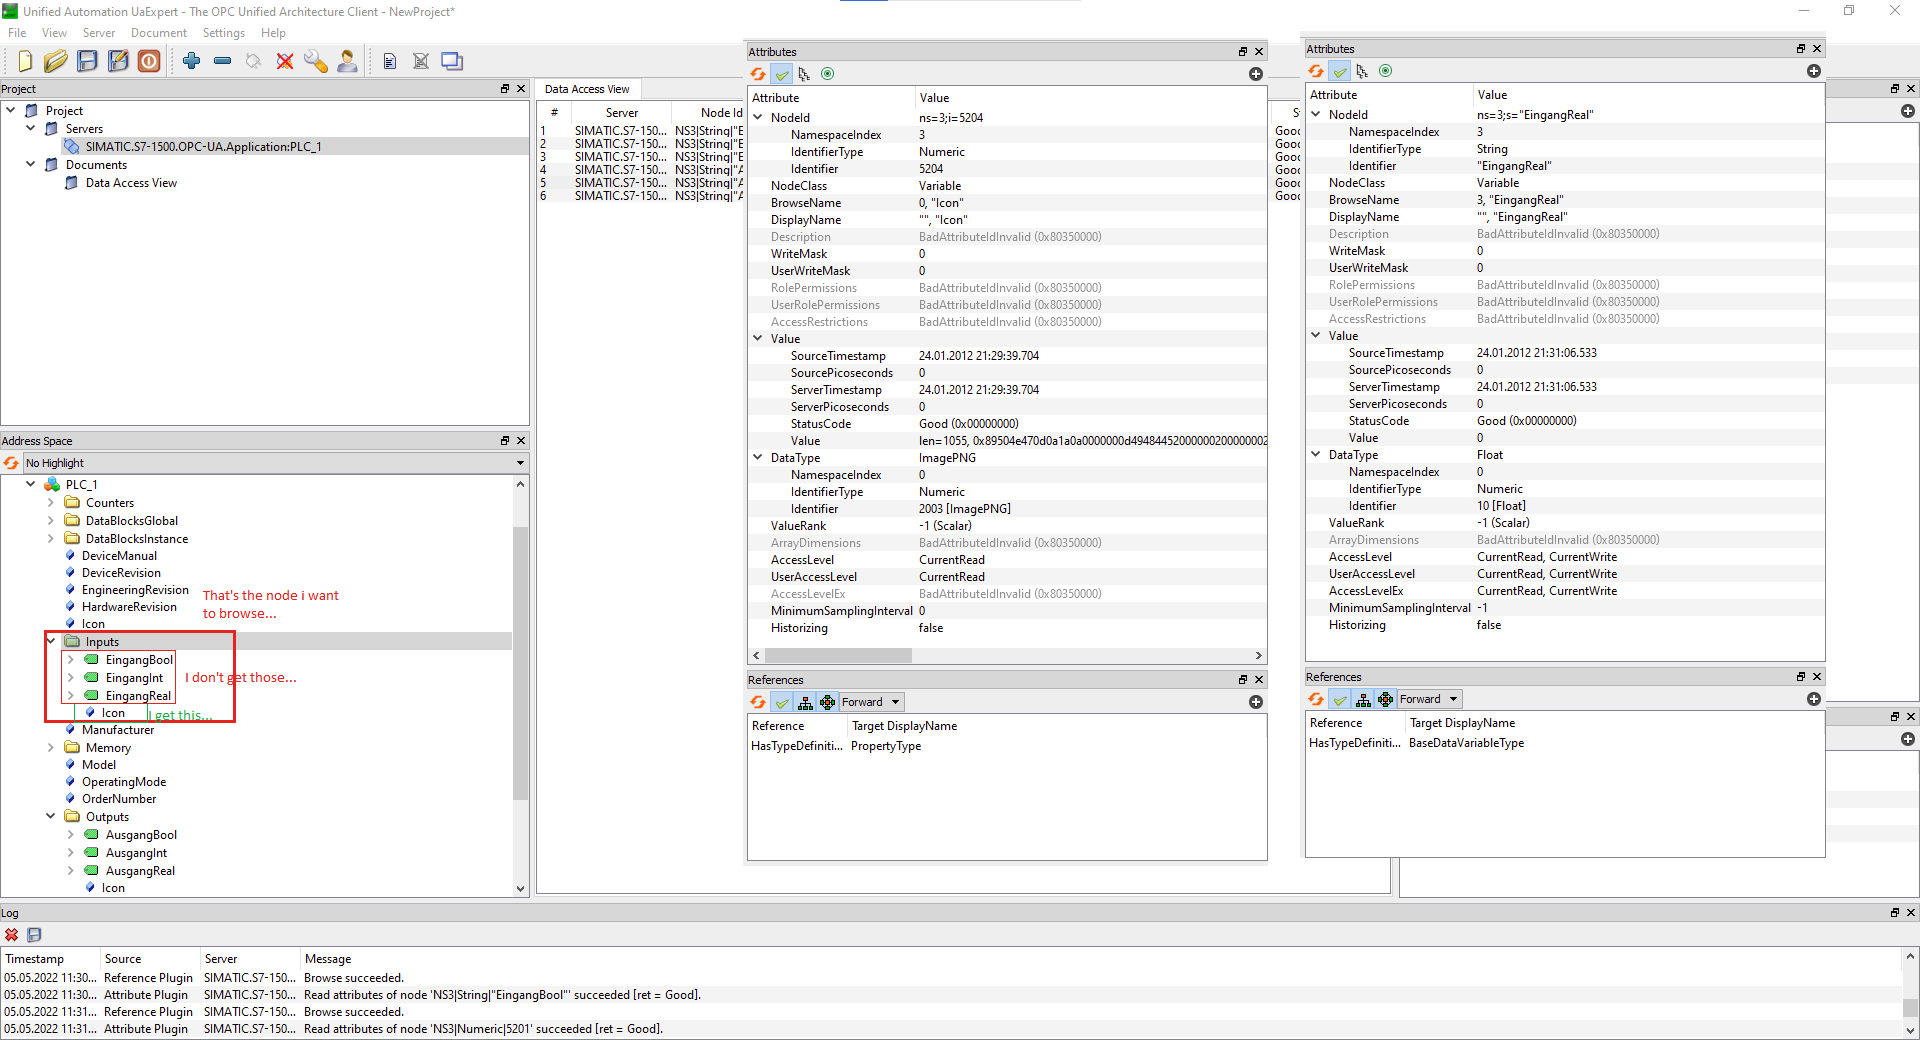The height and width of the screenshot is (1040, 1920).
Task: Expand the Outputs folder
Action: [x=52, y=817]
